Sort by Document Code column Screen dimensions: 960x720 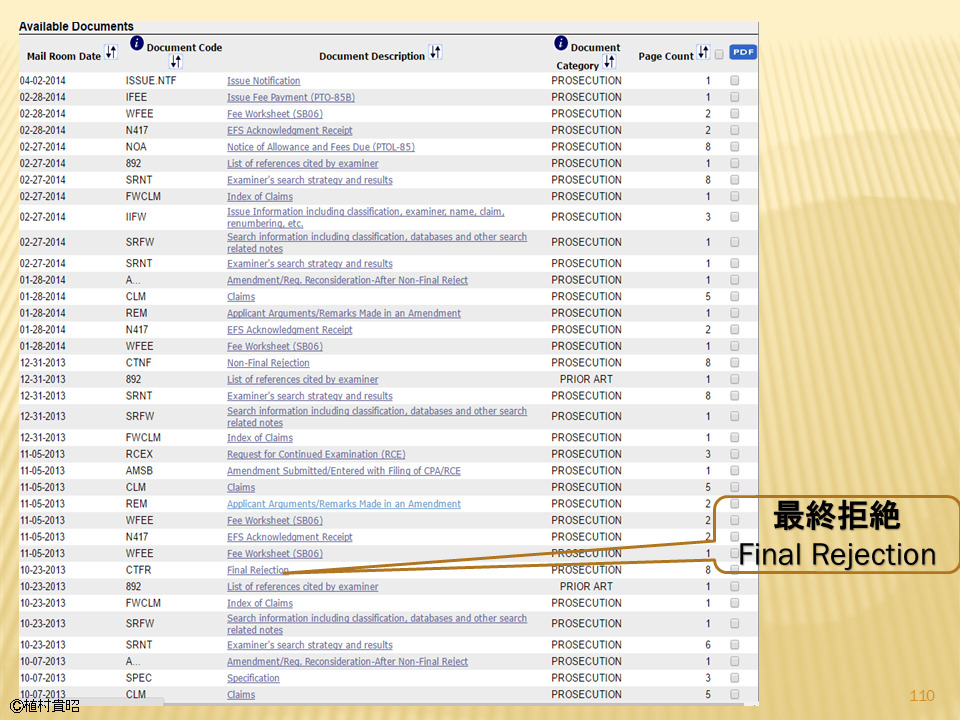(176, 61)
